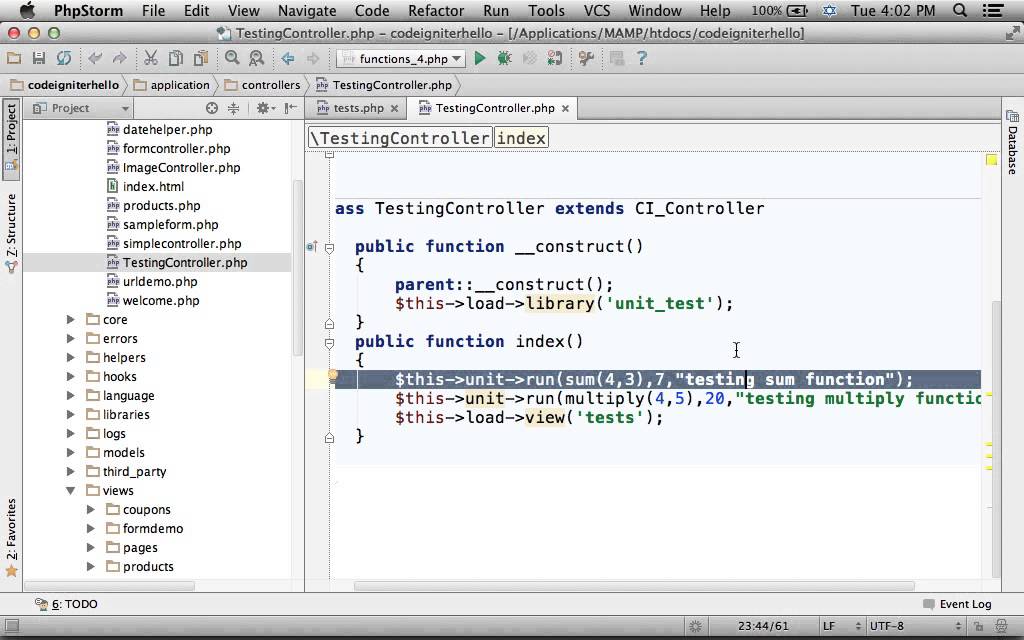The width and height of the screenshot is (1024, 640).
Task: Fold the index() function in gutter
Action: (x=329, y=343)
